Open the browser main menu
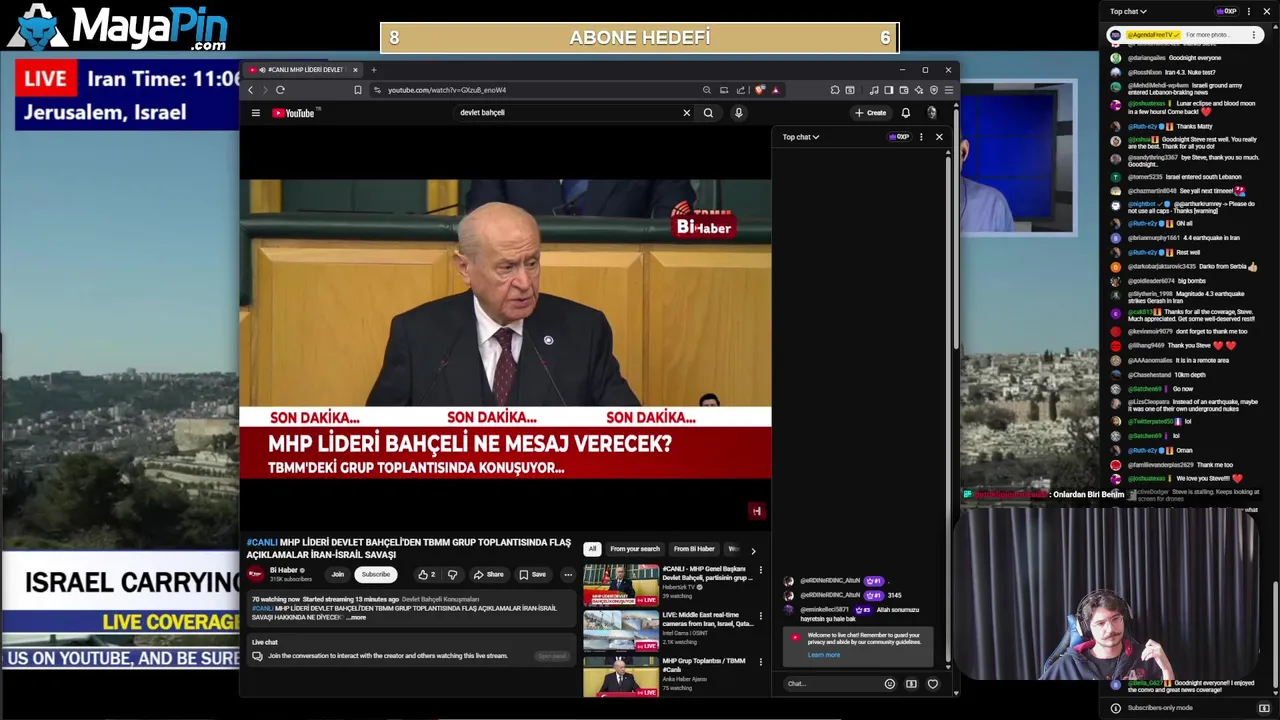The width and height of the screenshot is (1280, 720). tap(948, 90)
